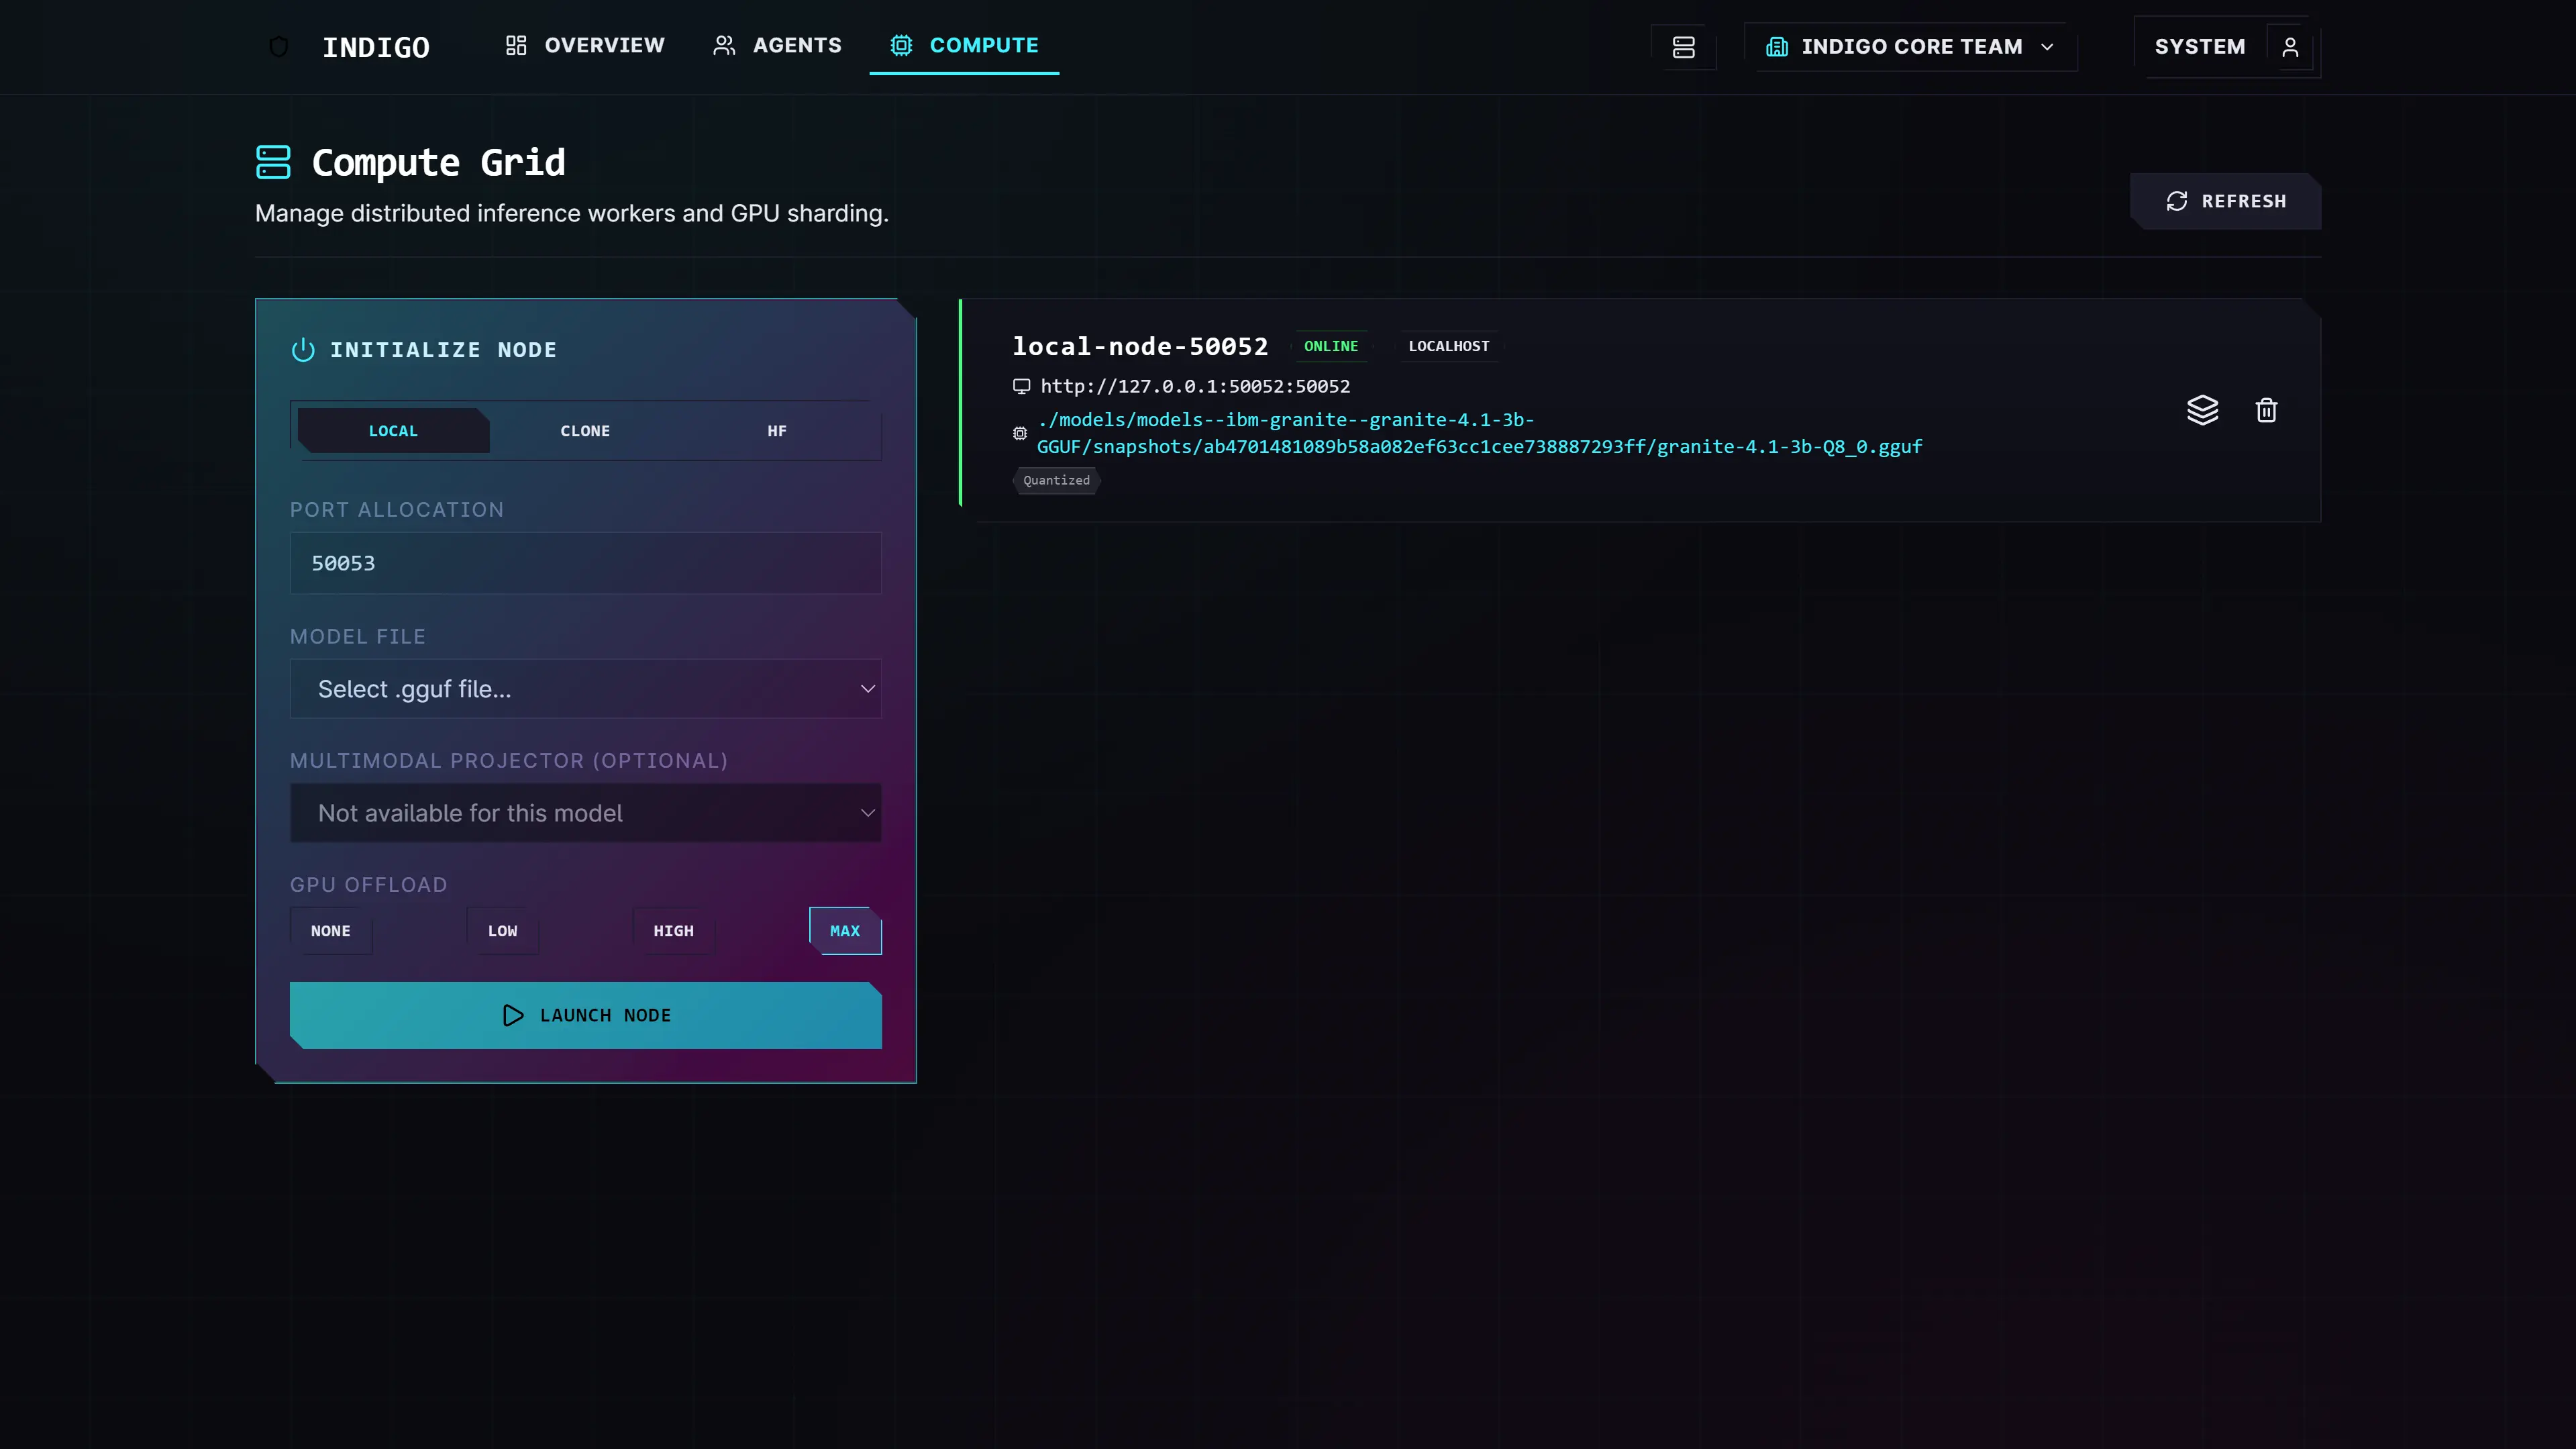Switch to the CLONE source tab

pos(585,431)
